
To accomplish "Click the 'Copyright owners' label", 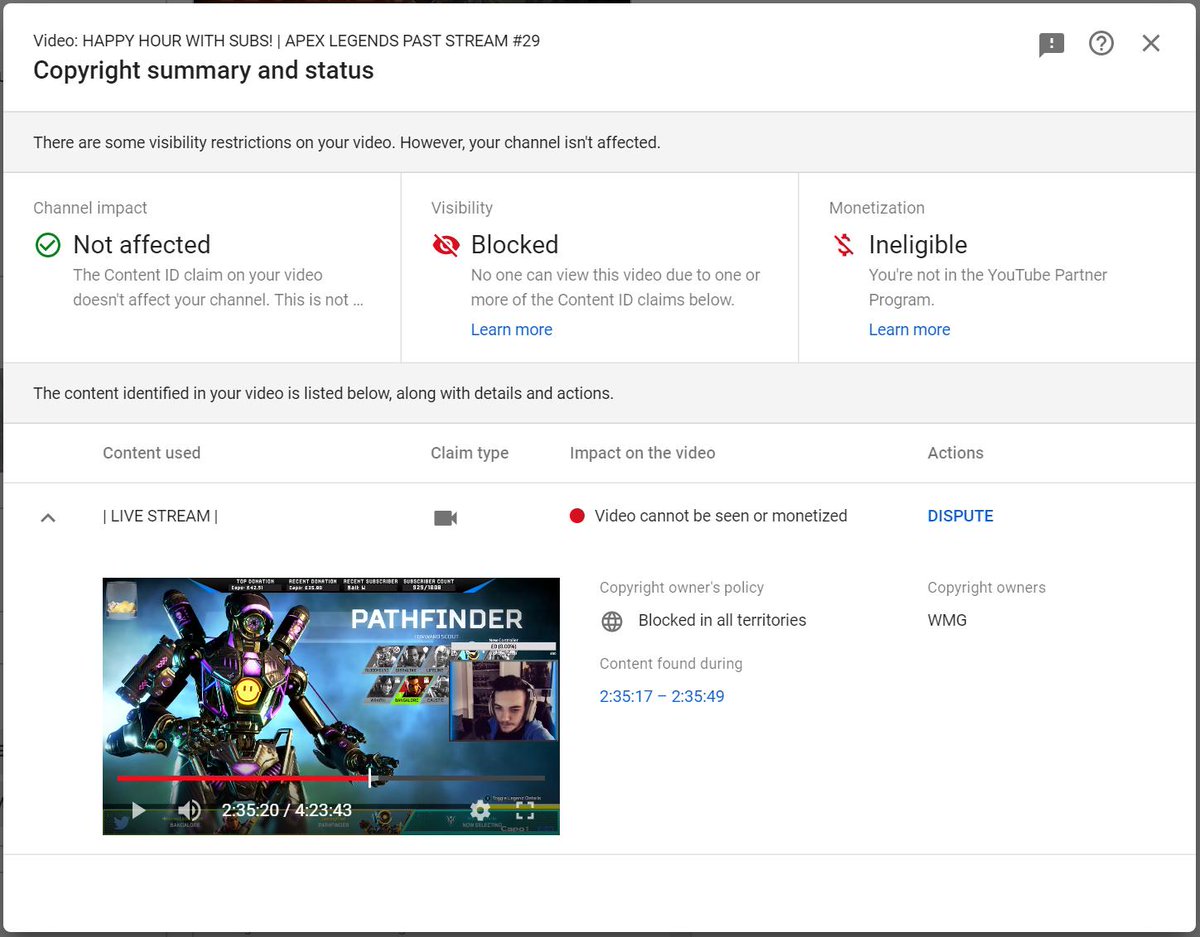I will click(x=986, y=588).
